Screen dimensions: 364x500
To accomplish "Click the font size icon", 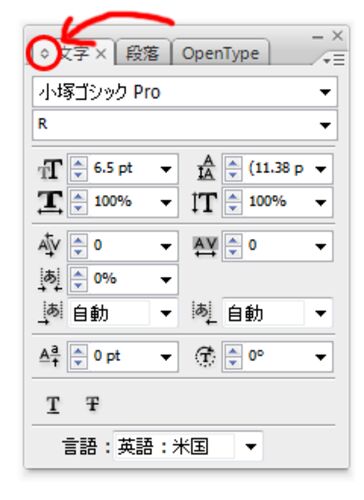I will 50,169.
